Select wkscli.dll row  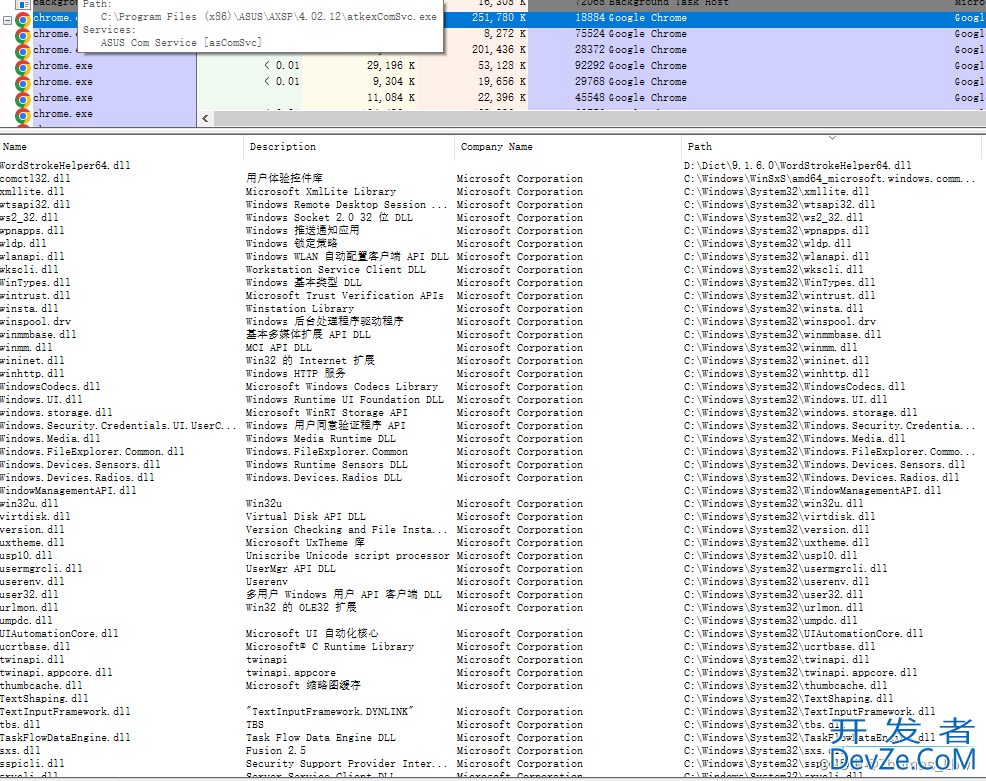tap(493, 270)
